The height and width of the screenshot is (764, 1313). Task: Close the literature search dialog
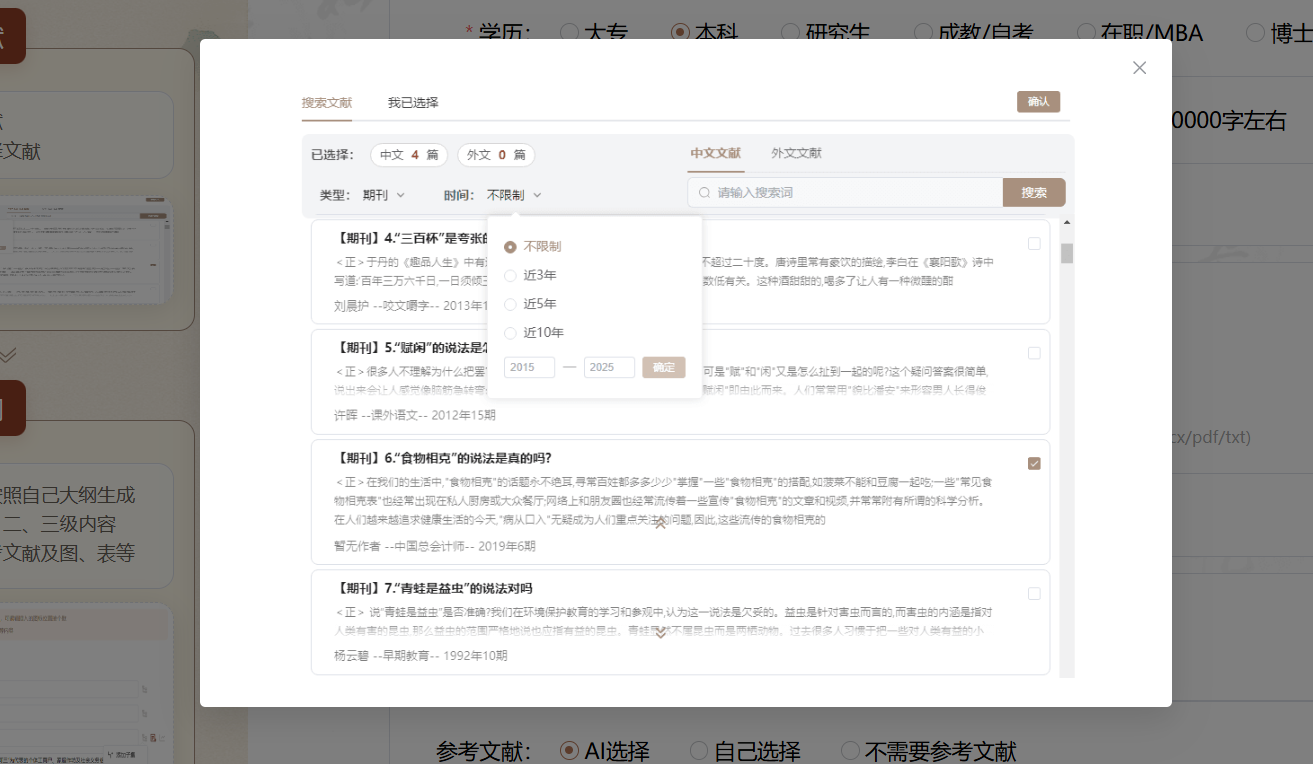[1139, 68]
